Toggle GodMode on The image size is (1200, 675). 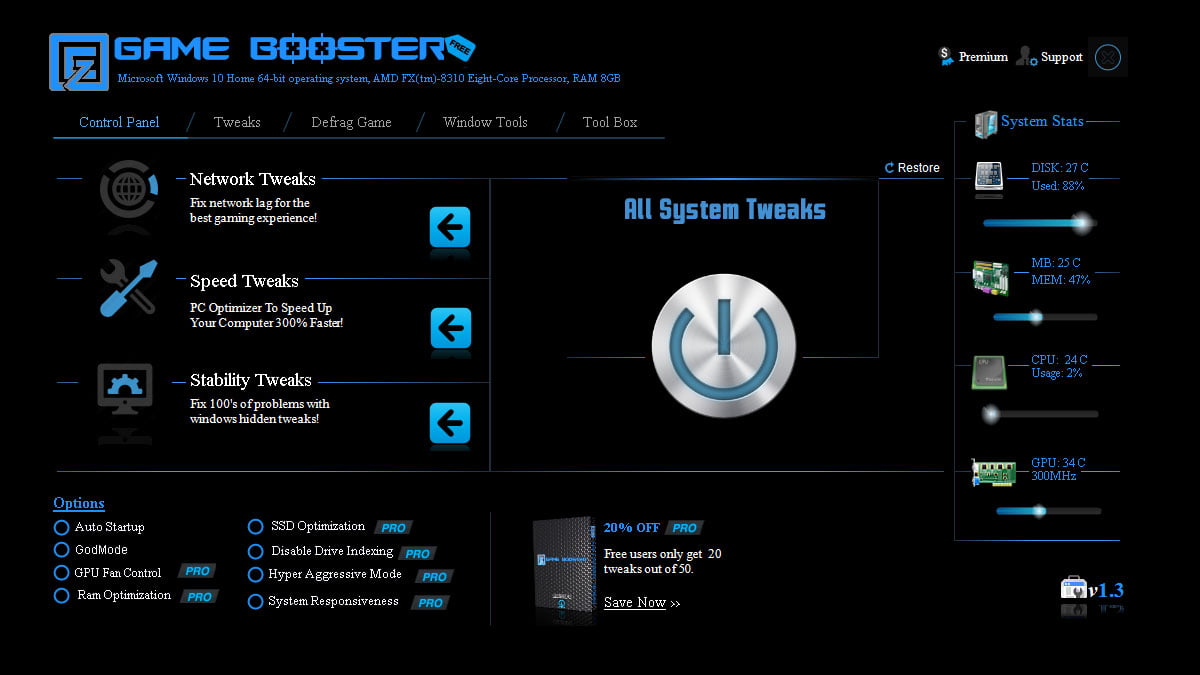(61, 550)
